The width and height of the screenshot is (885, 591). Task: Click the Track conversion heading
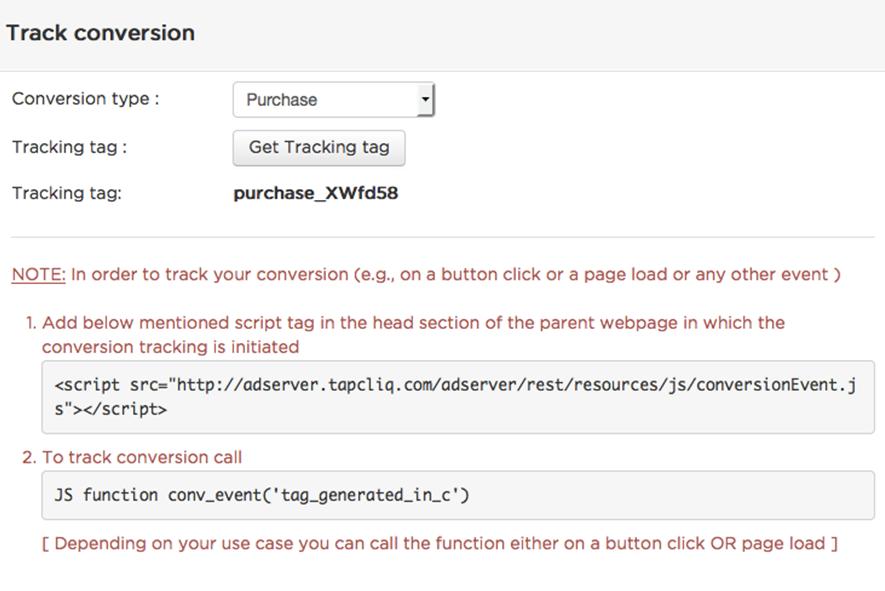point(100,33)
